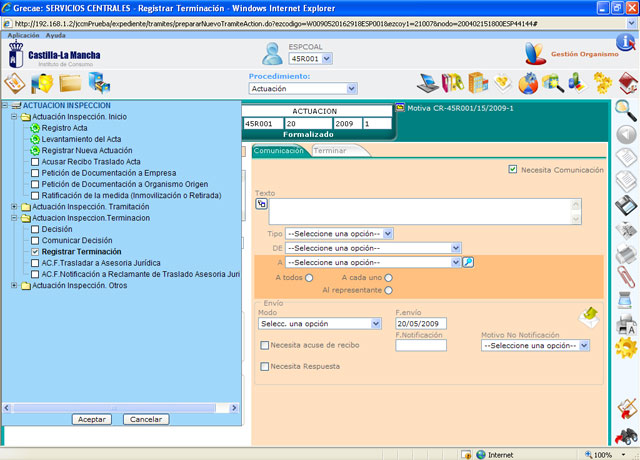640x460 pixels.
Task: Click the yellow gears icon in top toolbar
Action: (602, 83)
